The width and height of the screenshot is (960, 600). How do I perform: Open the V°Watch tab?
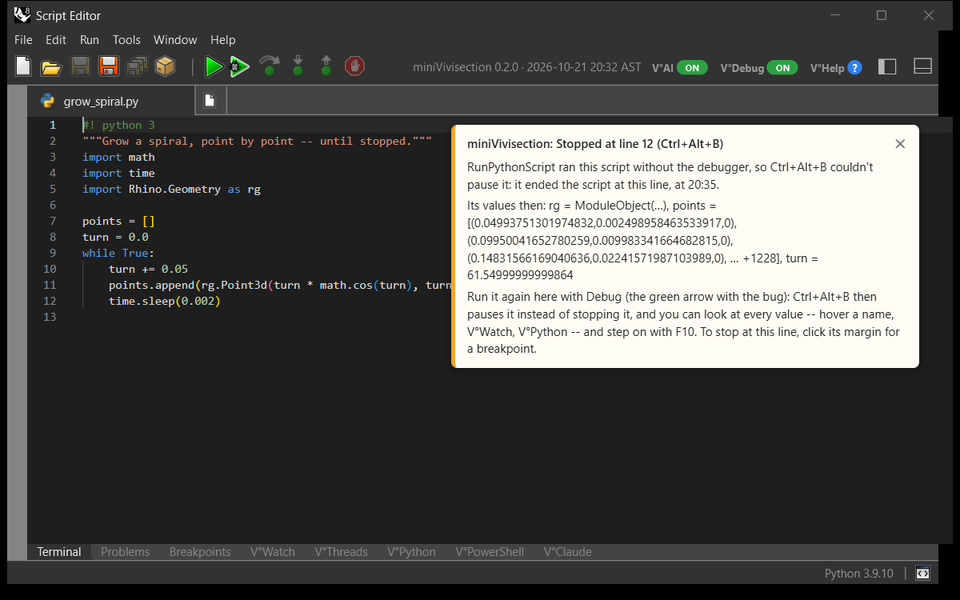tap(272, 552)
